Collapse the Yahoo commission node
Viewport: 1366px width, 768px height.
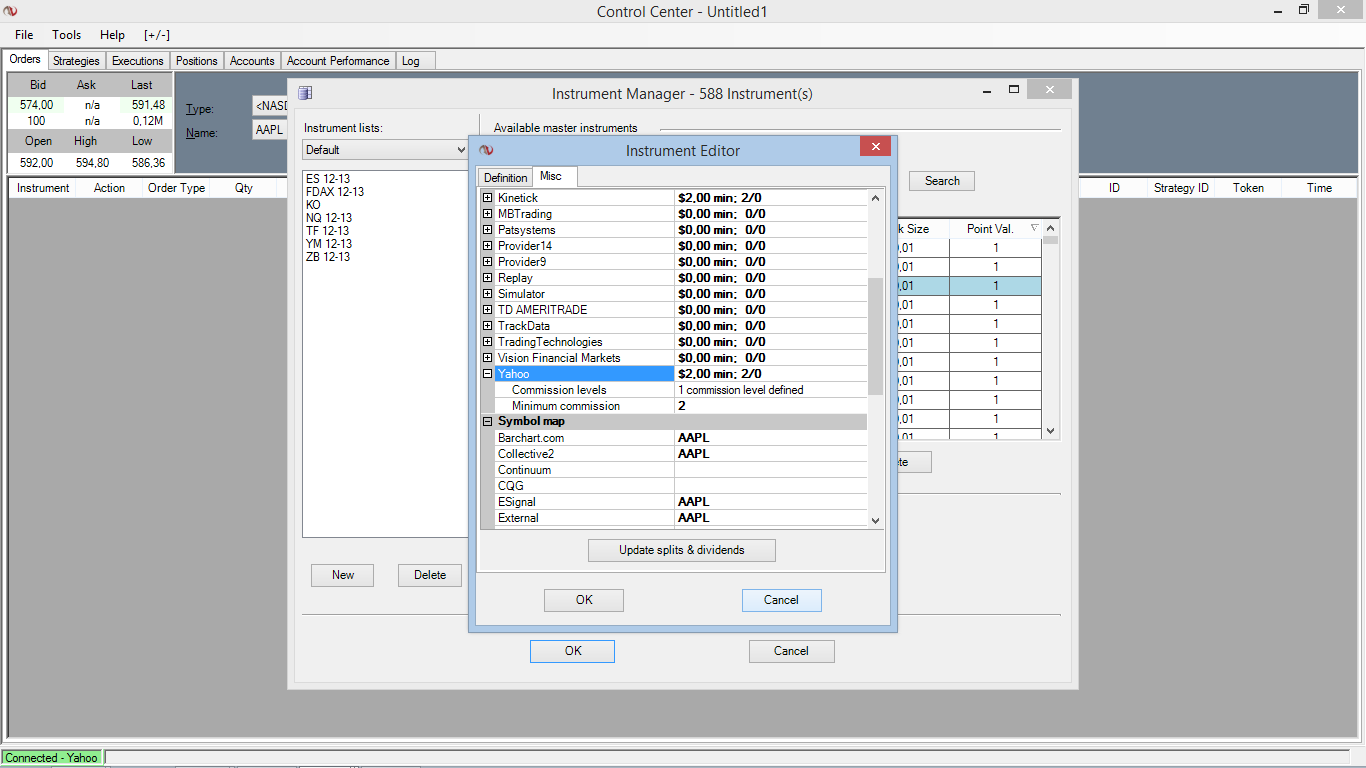[488, 374]
